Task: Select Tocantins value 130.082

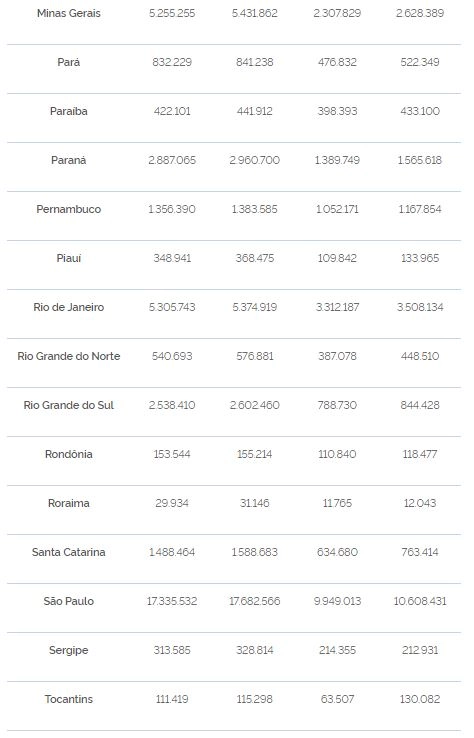Action: [420, 699]
